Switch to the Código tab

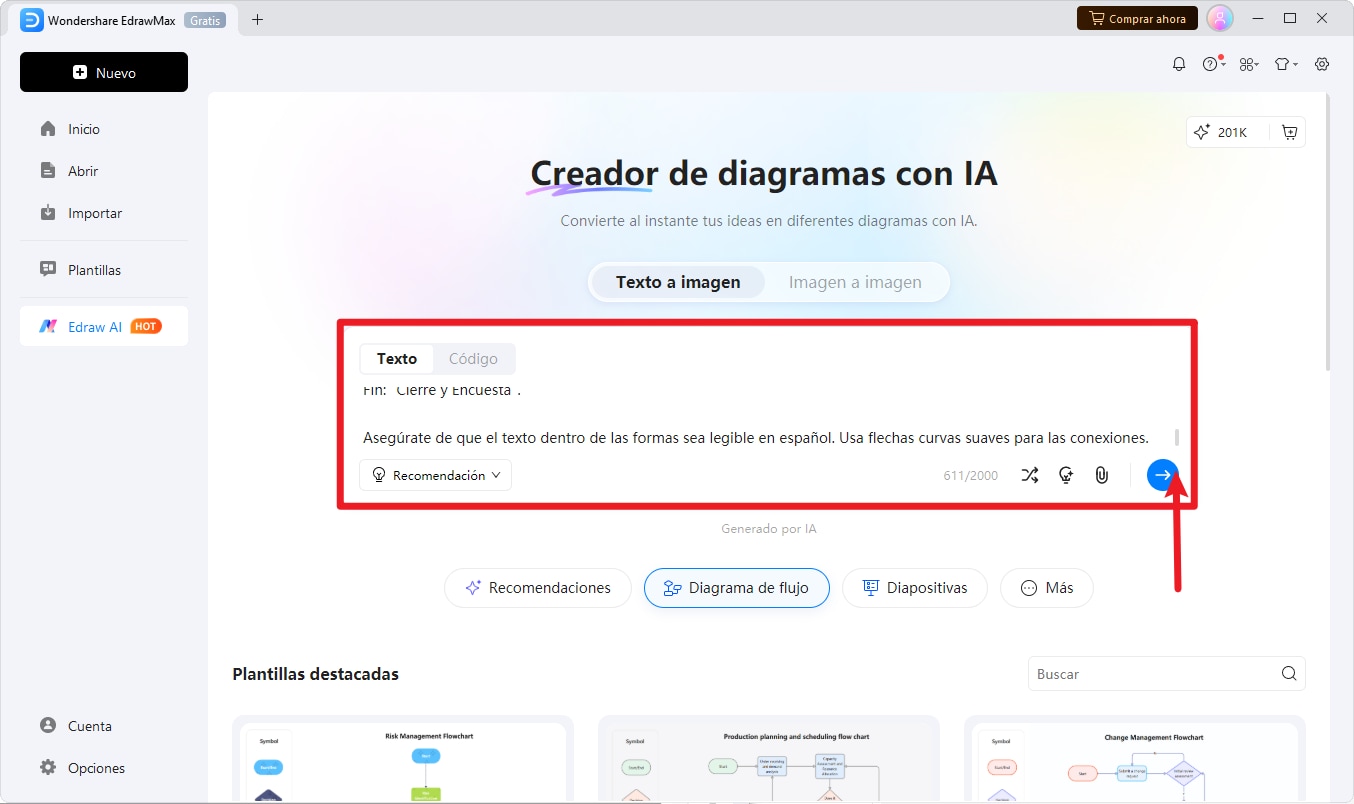click(x=473, y=358)
